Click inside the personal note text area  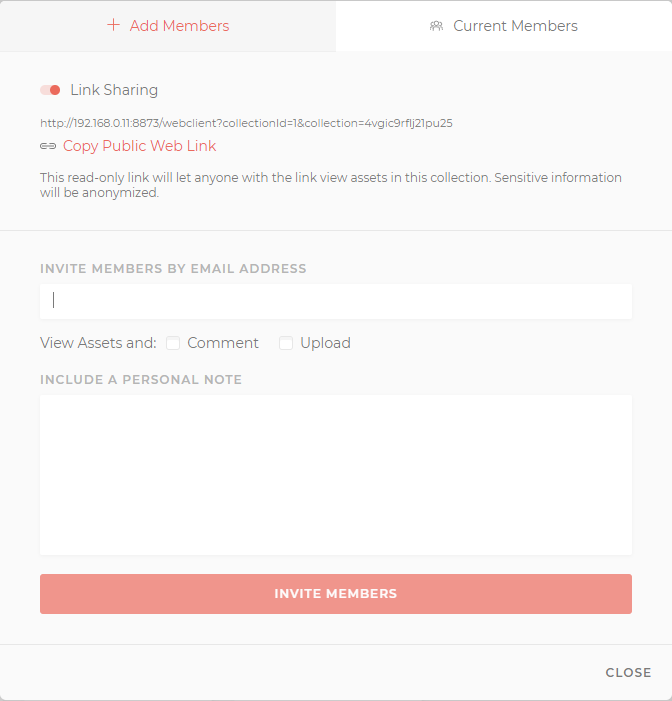(x=336, y=475)
